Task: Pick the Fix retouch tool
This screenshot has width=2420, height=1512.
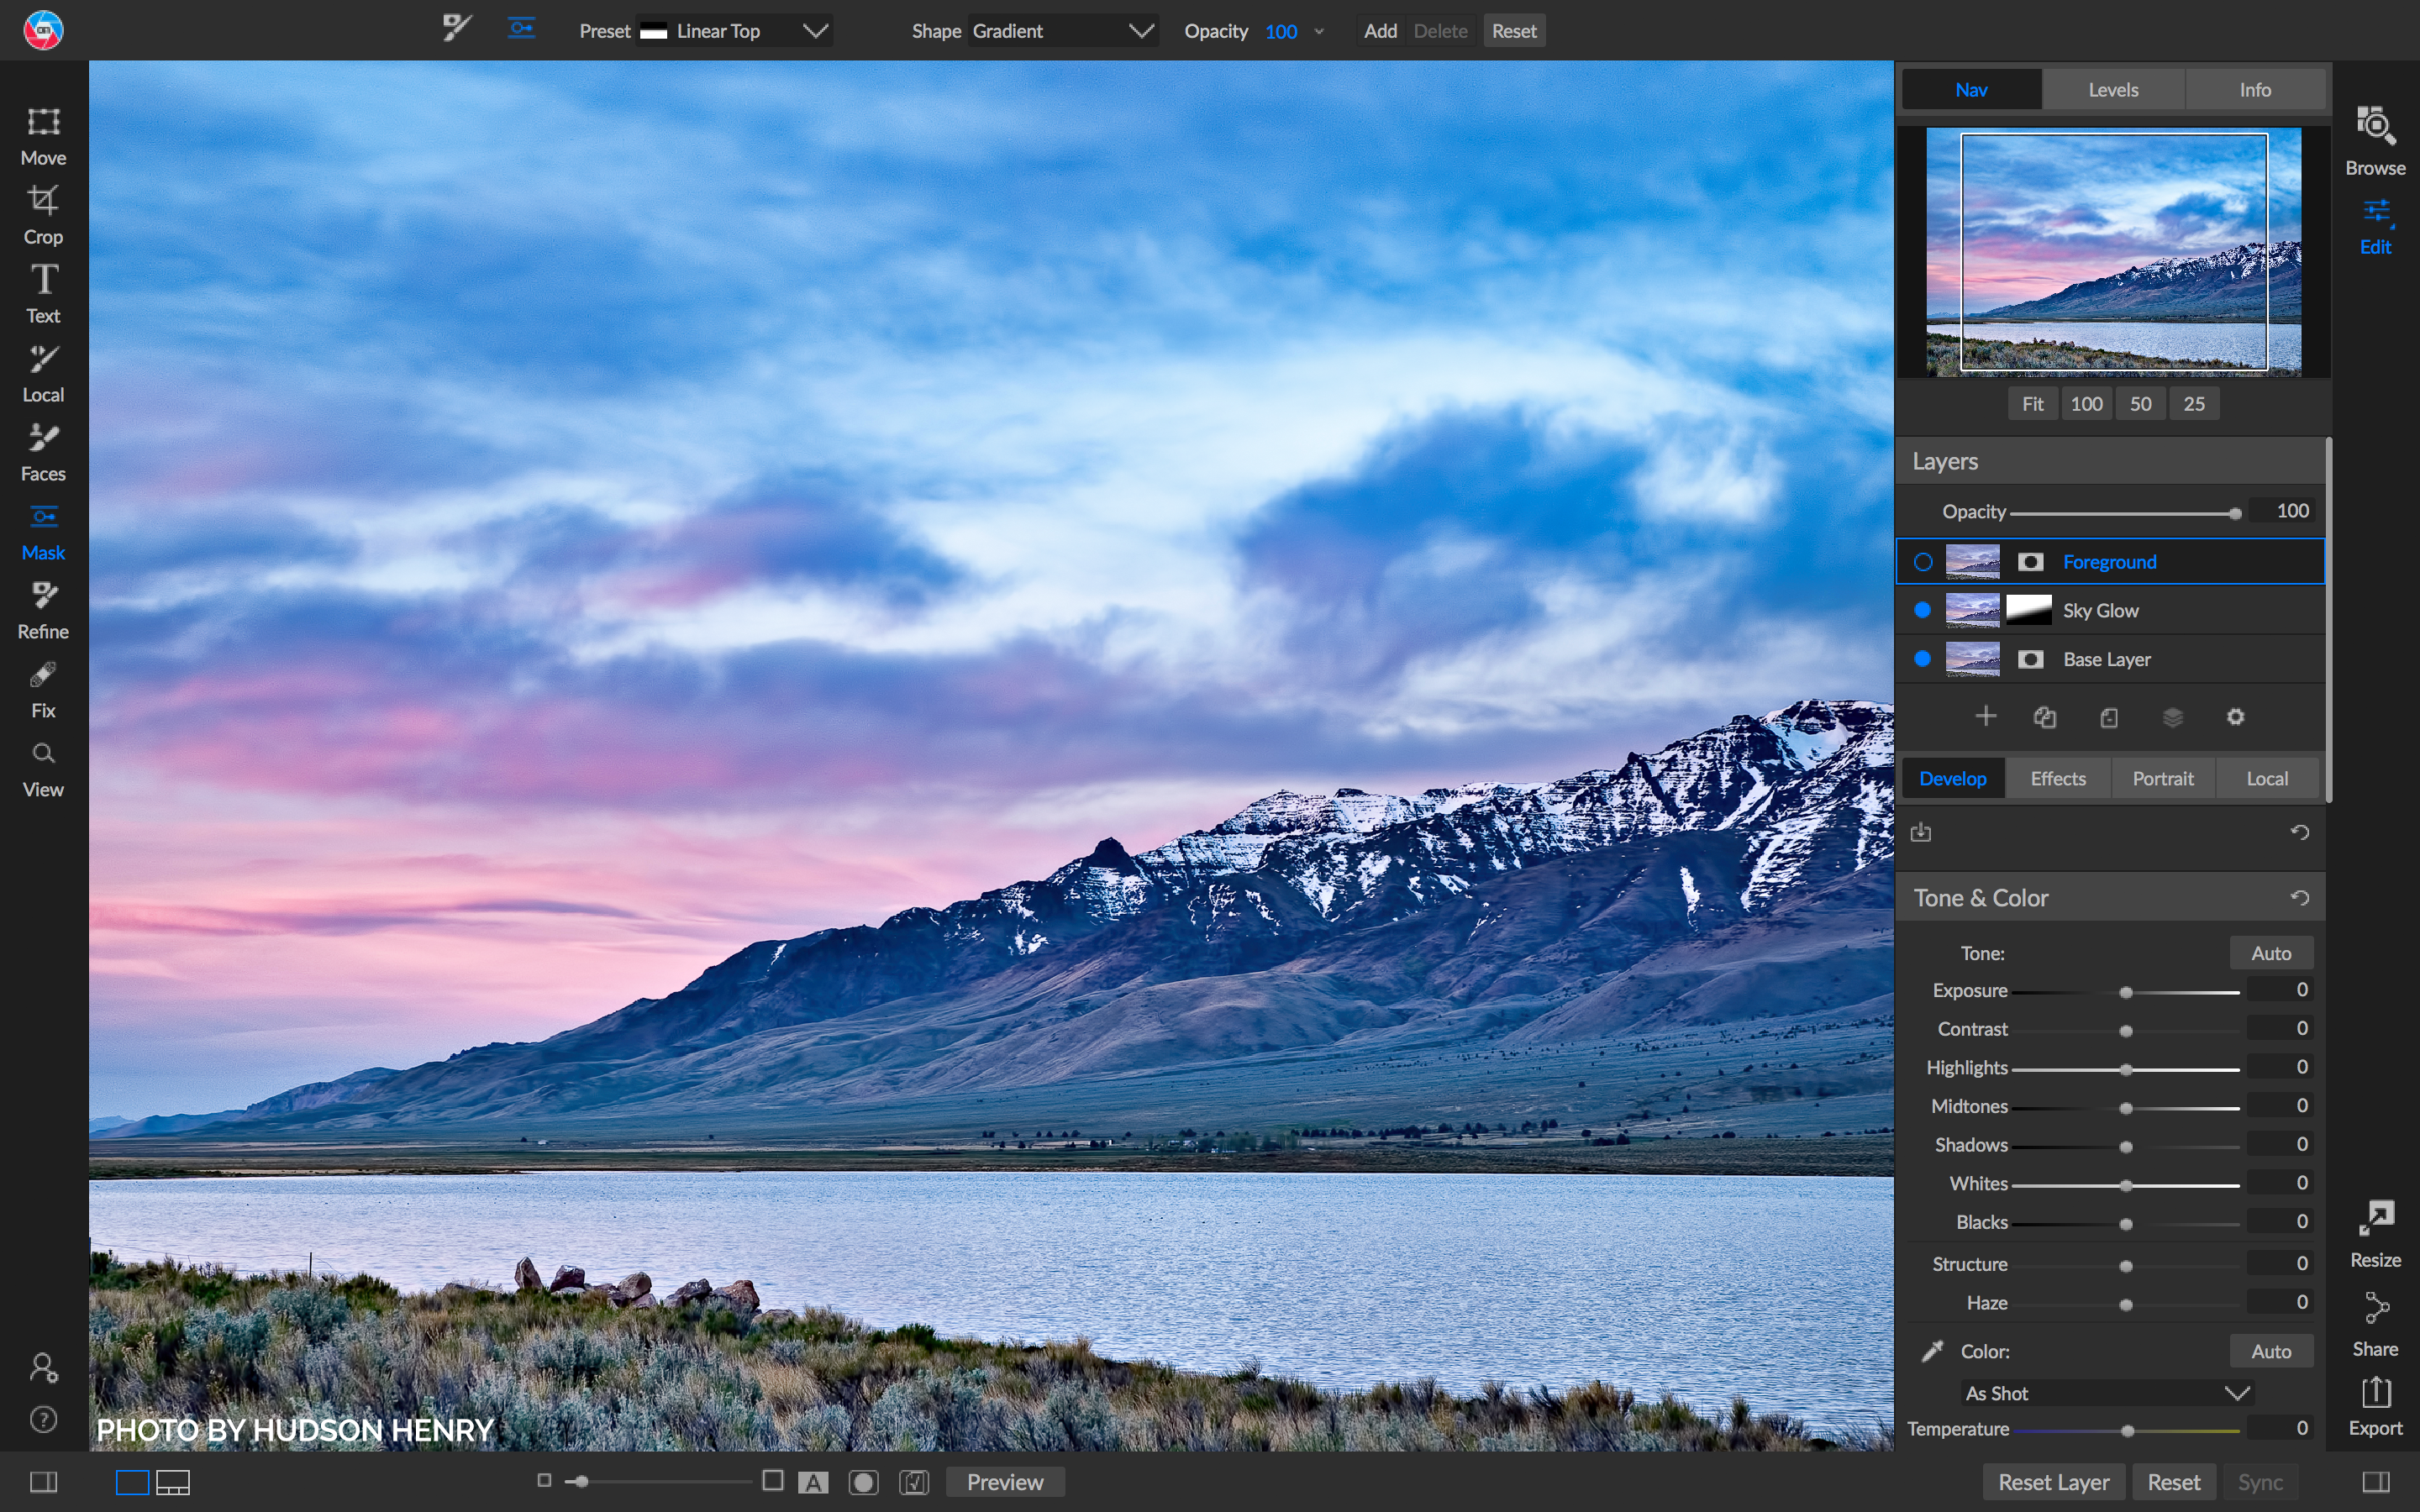Action: [43, 688]
